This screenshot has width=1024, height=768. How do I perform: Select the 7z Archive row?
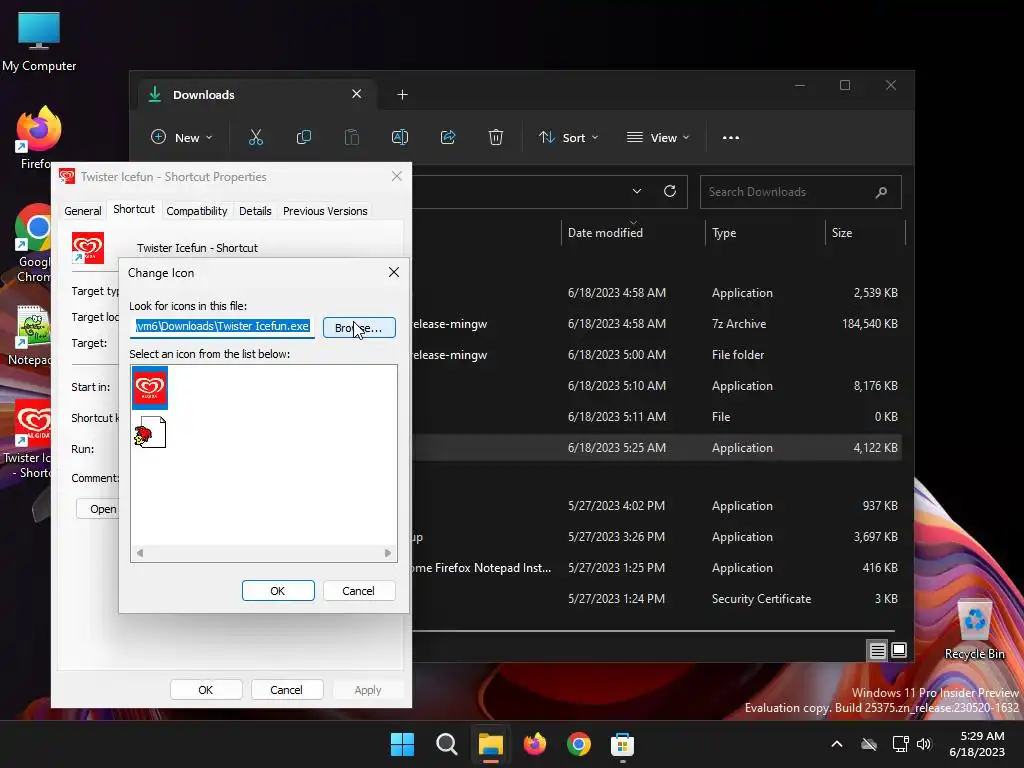coord(656,324)
